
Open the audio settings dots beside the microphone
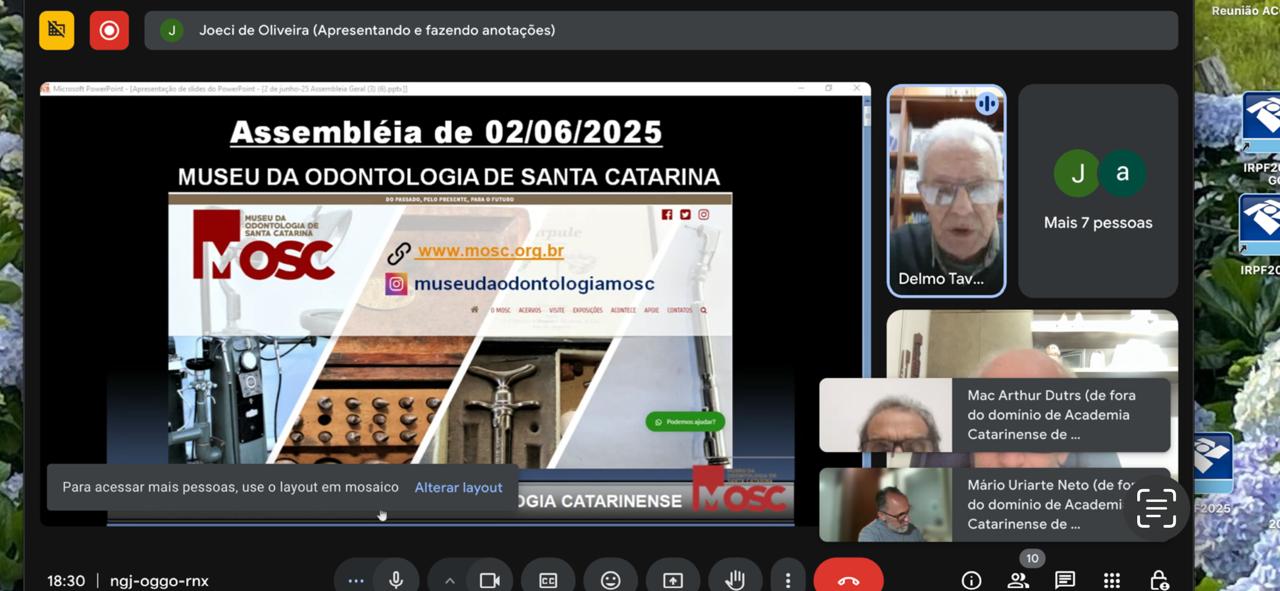coord(356,580)
